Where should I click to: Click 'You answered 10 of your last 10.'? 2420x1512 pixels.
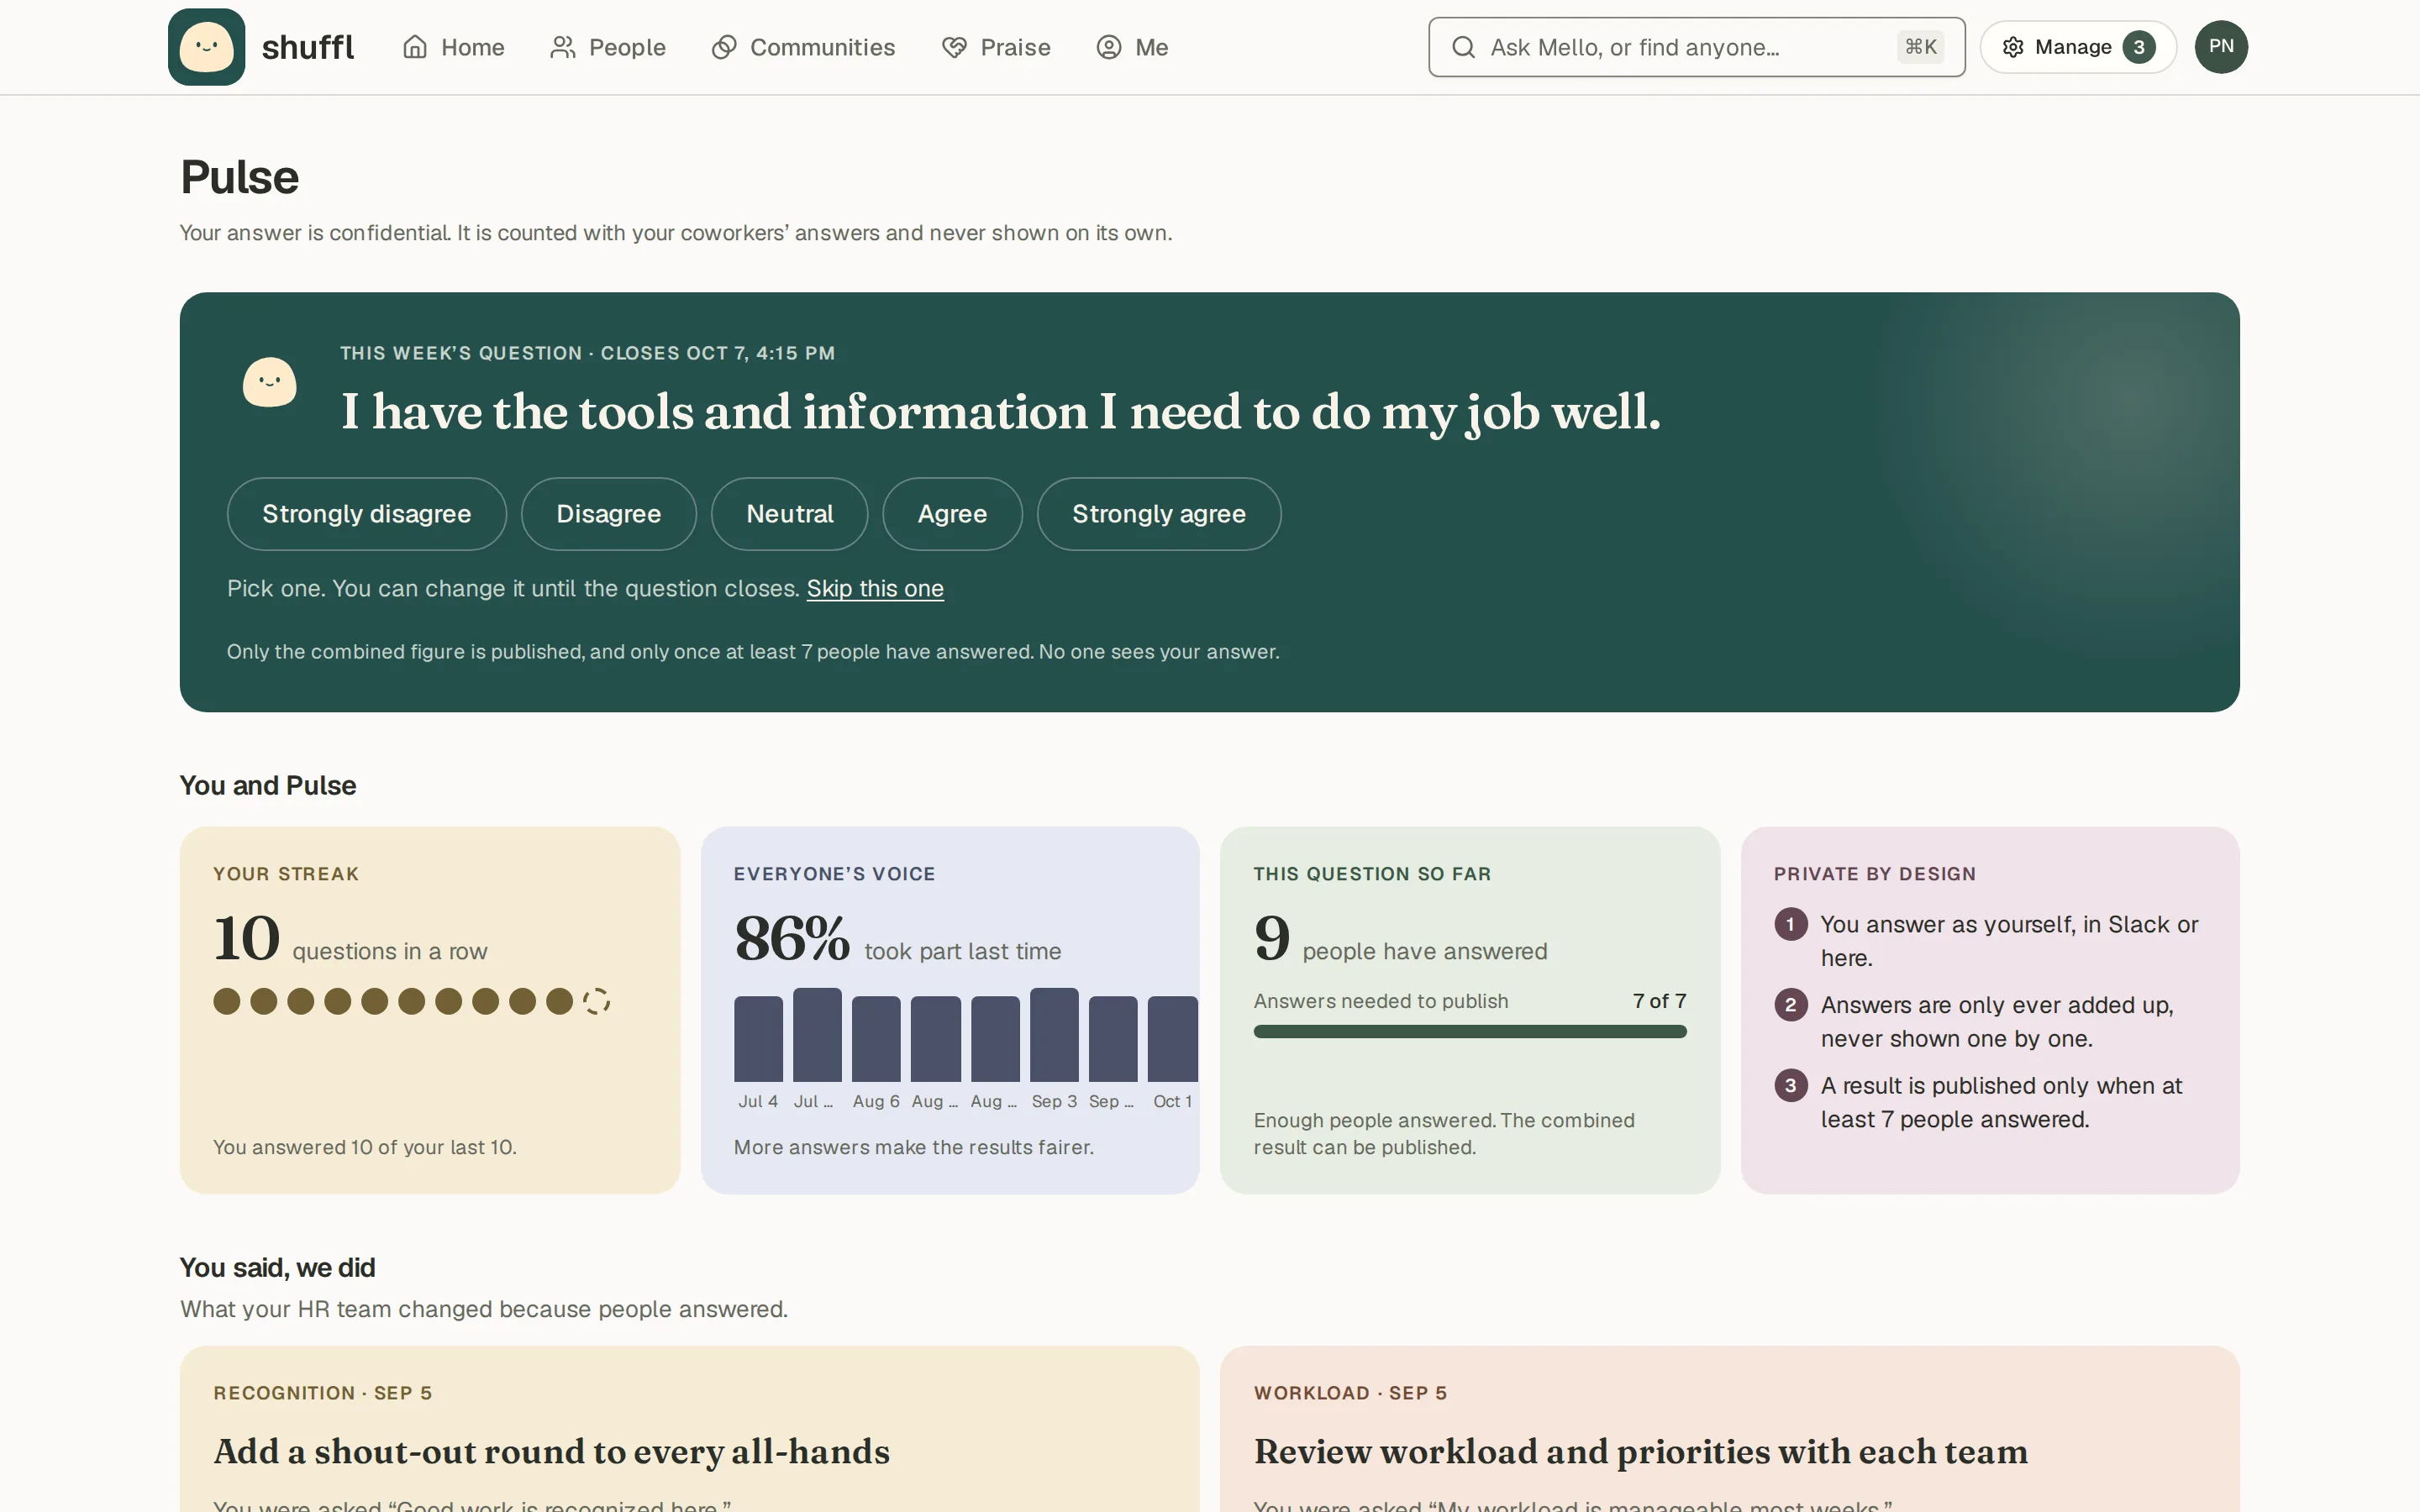click(365, 1147)
